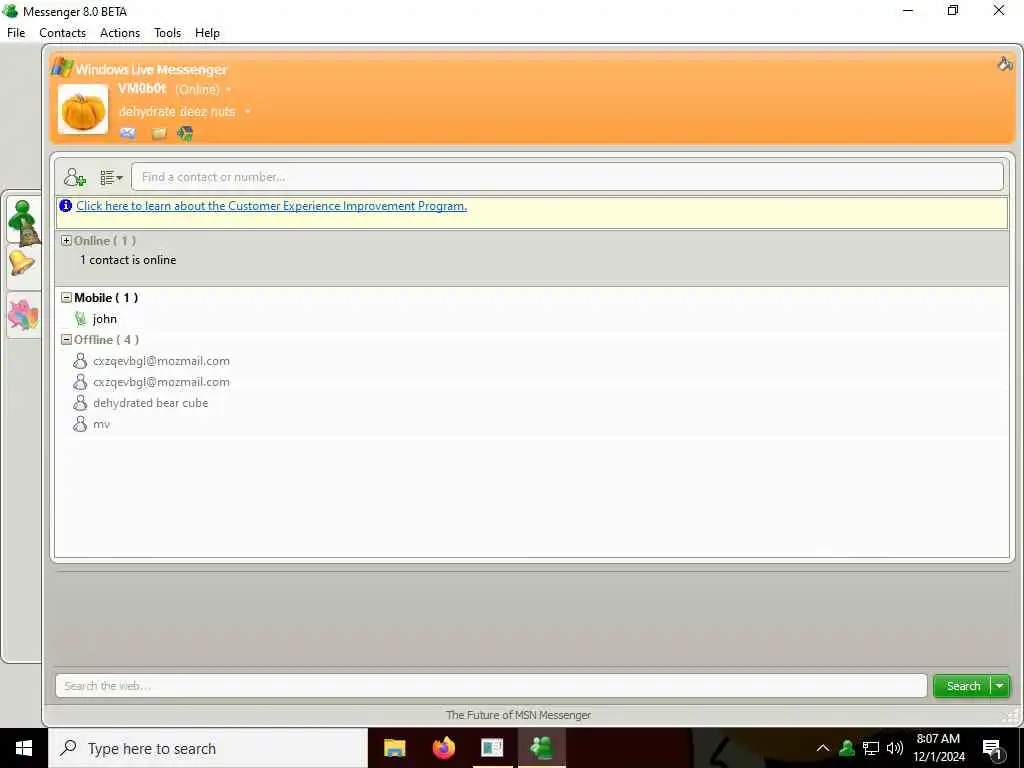The height and width of the screenshot is (768, 1024).
Task: Click the Find a contact or number field
Action: (x=567, y=177)
